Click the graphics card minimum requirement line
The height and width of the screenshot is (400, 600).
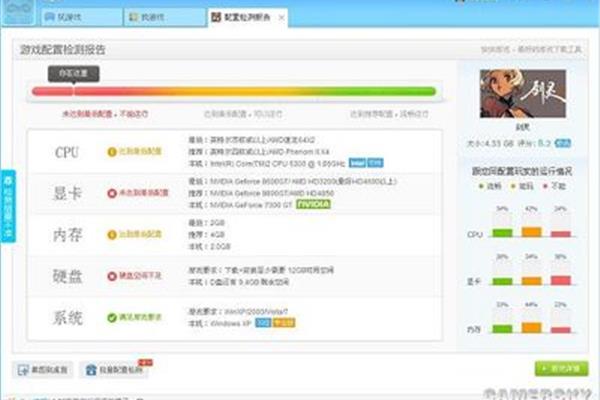coord(293,181)
